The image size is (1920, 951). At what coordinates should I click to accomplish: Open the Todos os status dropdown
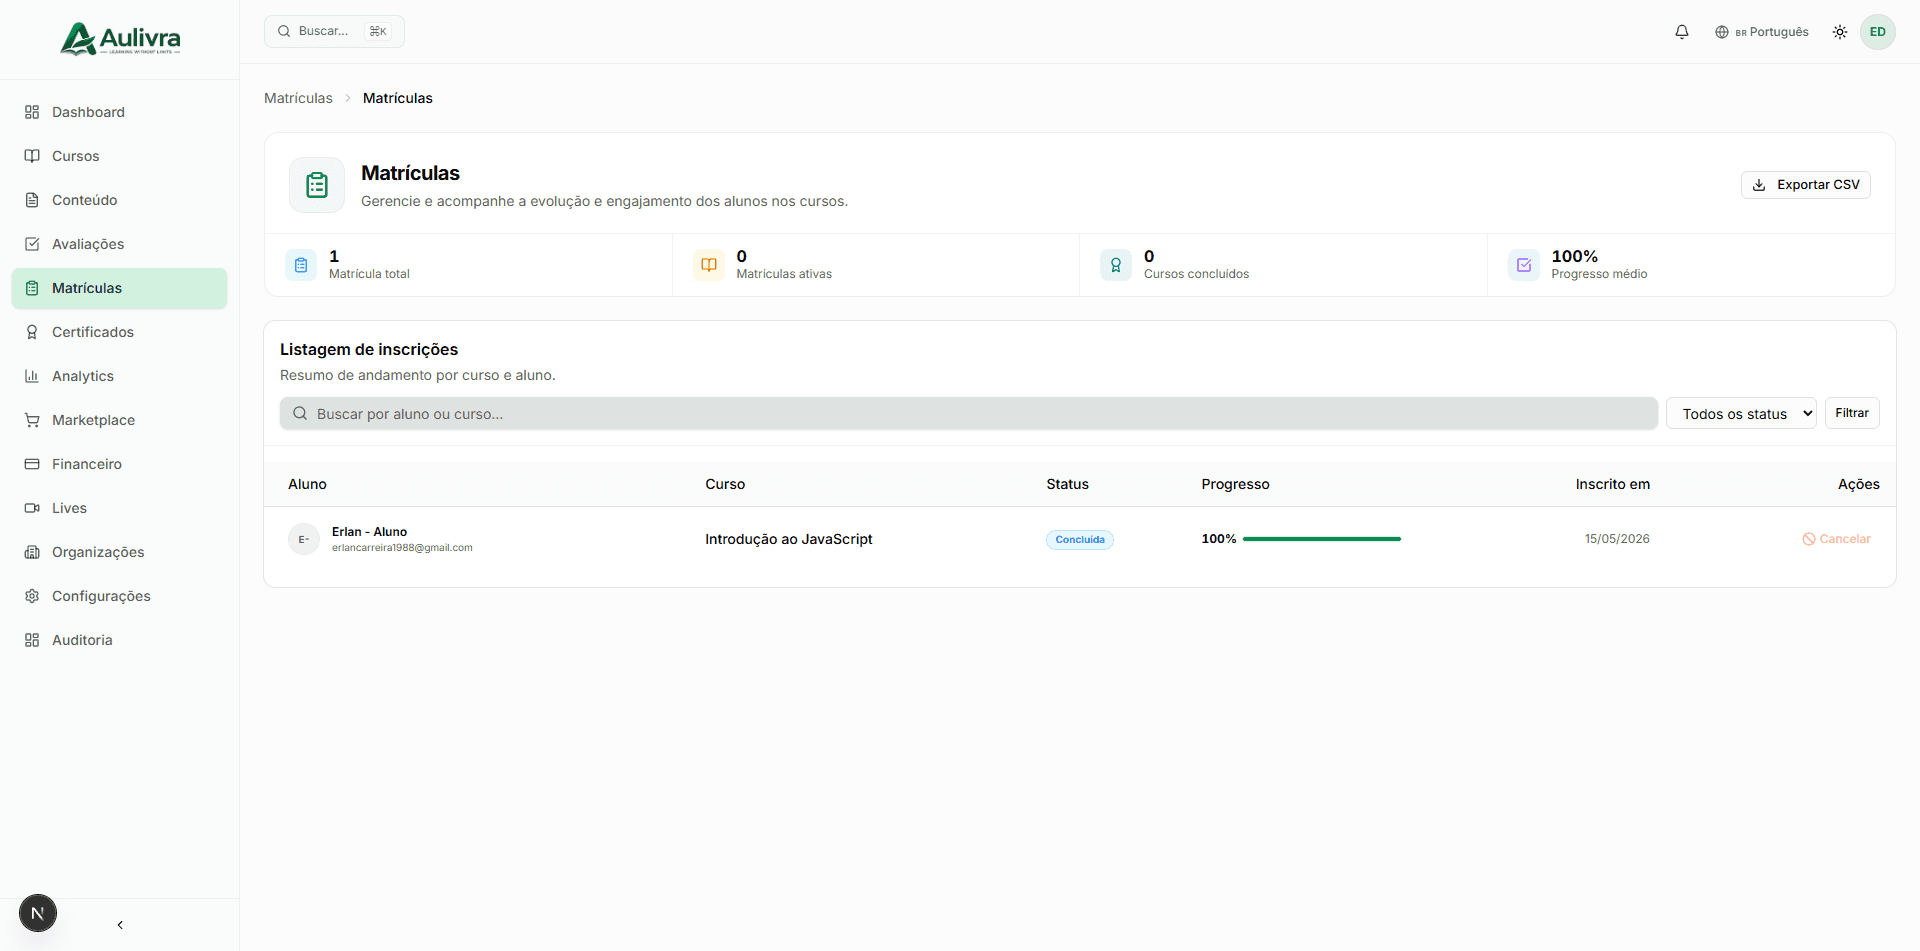1741,413
